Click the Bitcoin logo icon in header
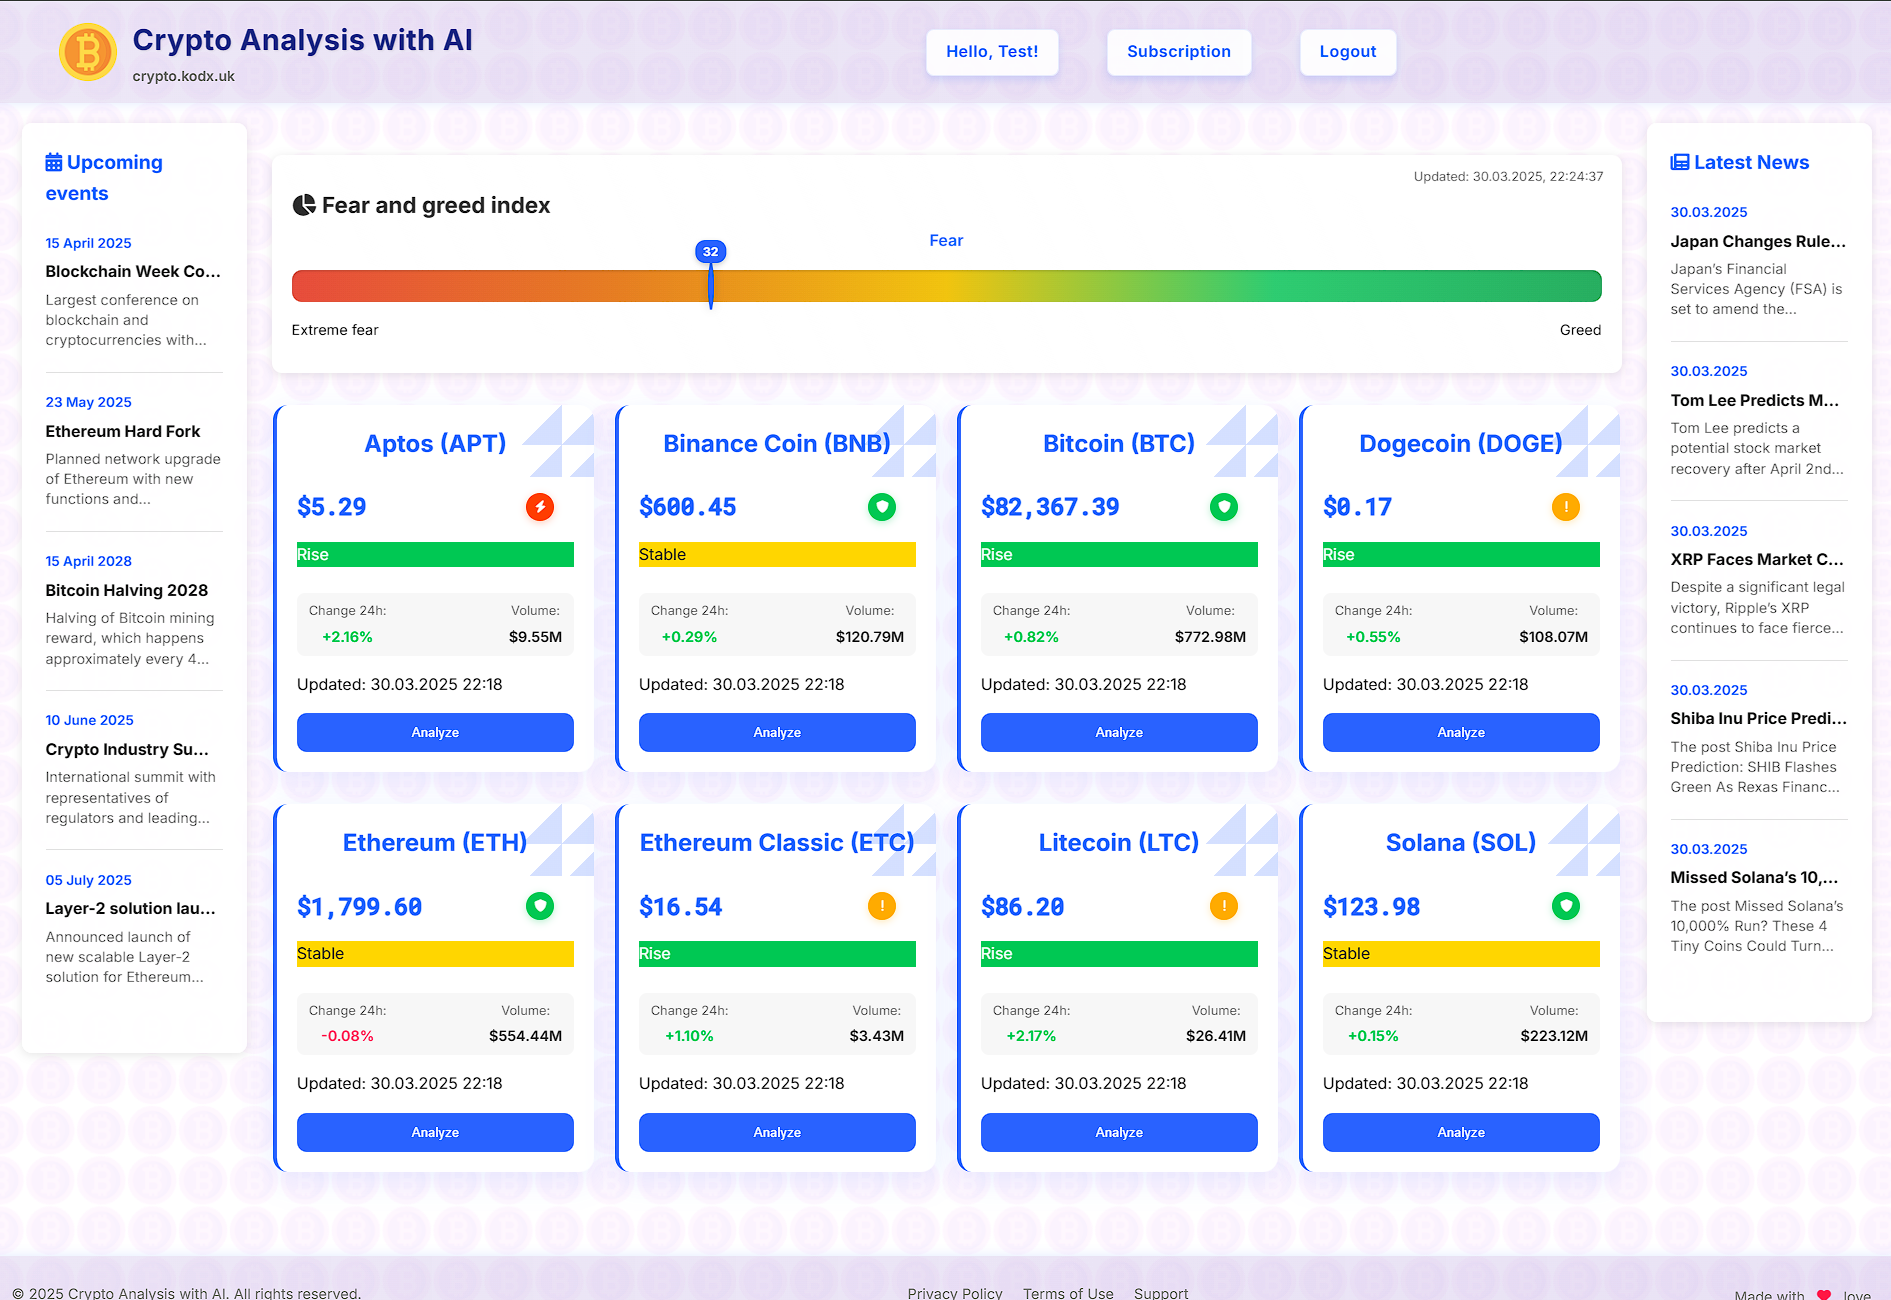Viewport: 1891px width, 1300px height. [x=88, y=52]
